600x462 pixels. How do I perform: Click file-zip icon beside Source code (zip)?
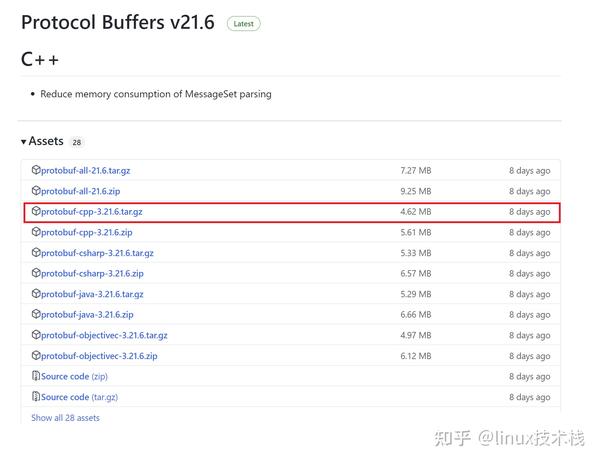(36, 377)
